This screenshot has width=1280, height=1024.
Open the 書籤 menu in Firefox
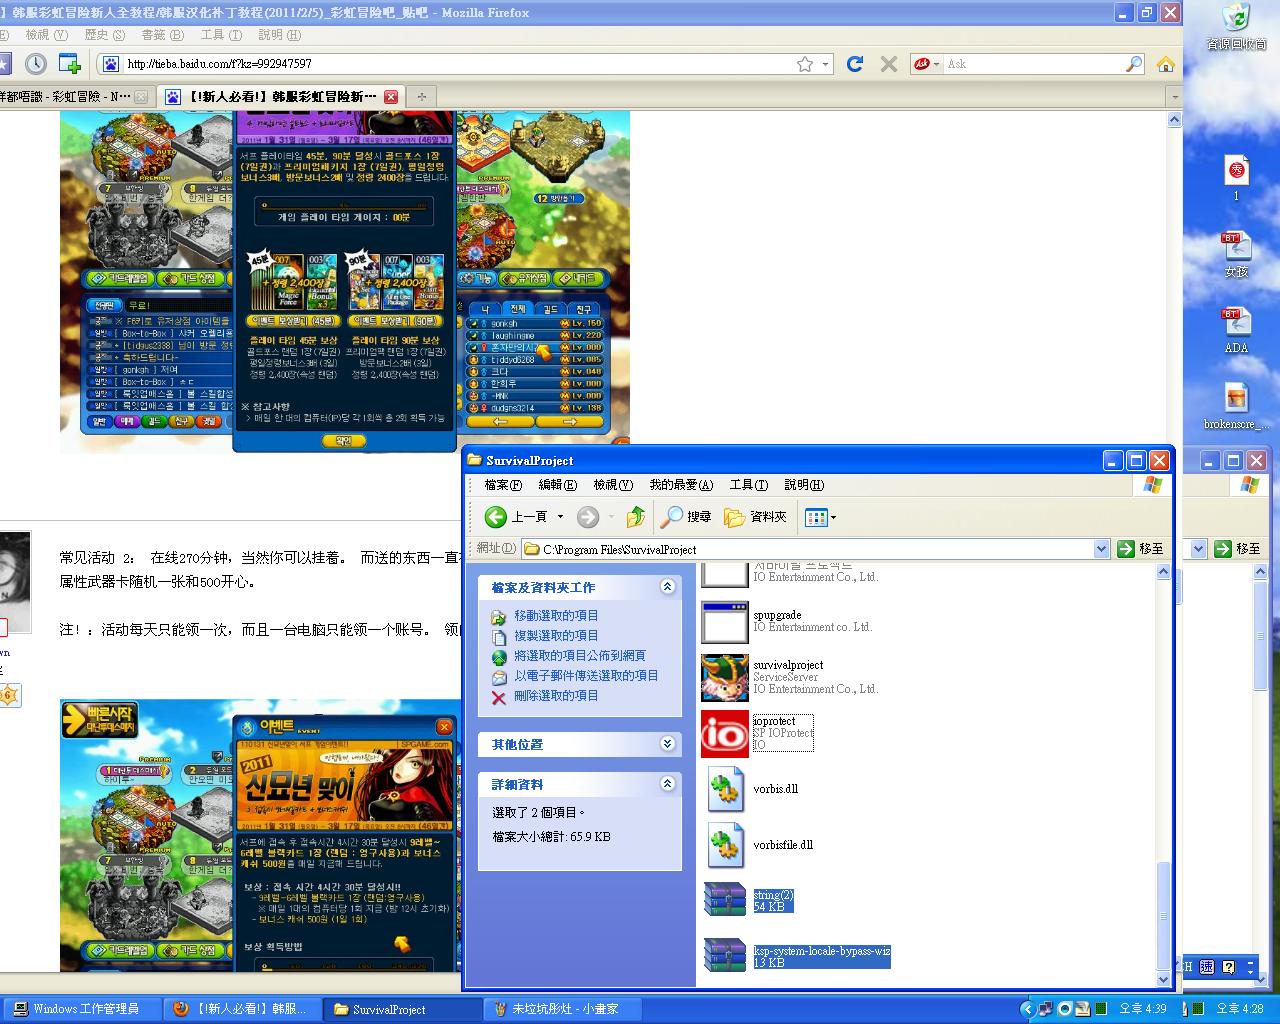(162, 35)
